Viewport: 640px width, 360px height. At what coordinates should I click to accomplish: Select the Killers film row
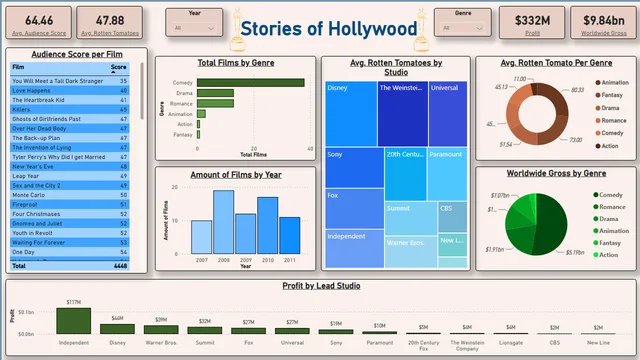(x=69, y=109)
